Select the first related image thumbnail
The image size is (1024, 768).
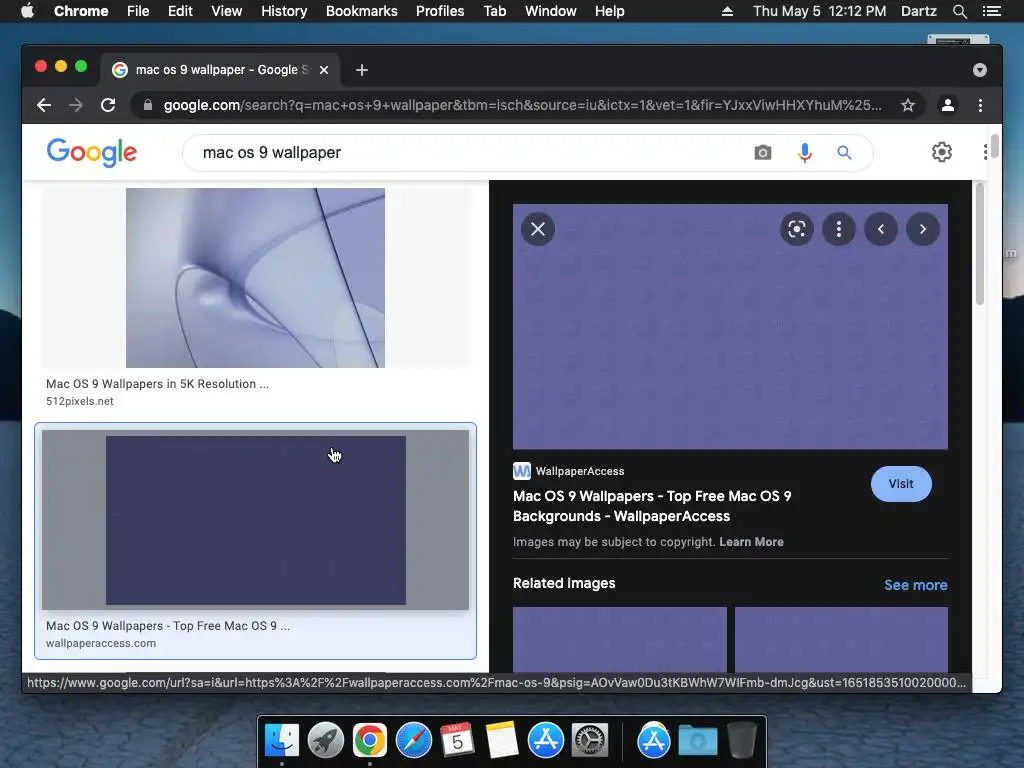click(x=620, y=640)
